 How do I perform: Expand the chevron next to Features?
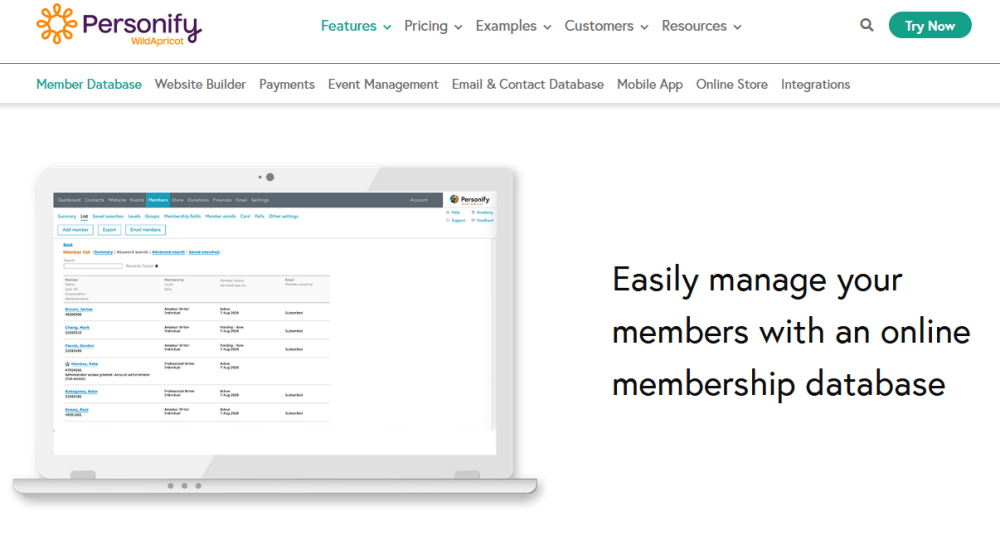(386, 27)
